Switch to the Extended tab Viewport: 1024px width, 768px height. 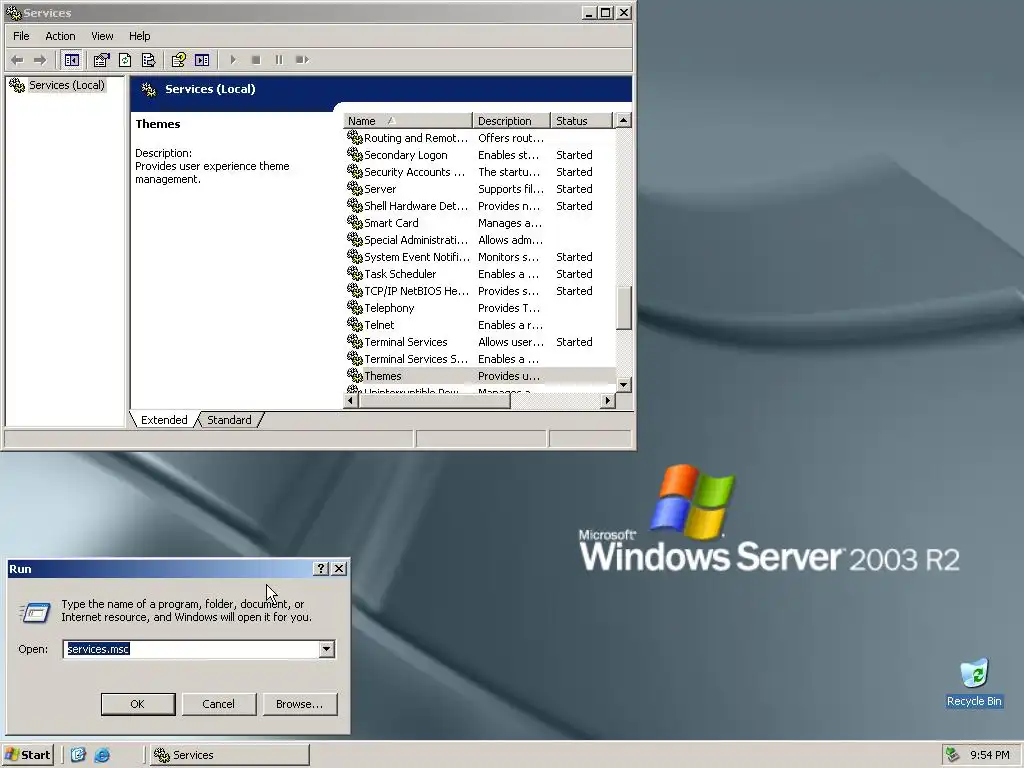(x=164, y=420)
